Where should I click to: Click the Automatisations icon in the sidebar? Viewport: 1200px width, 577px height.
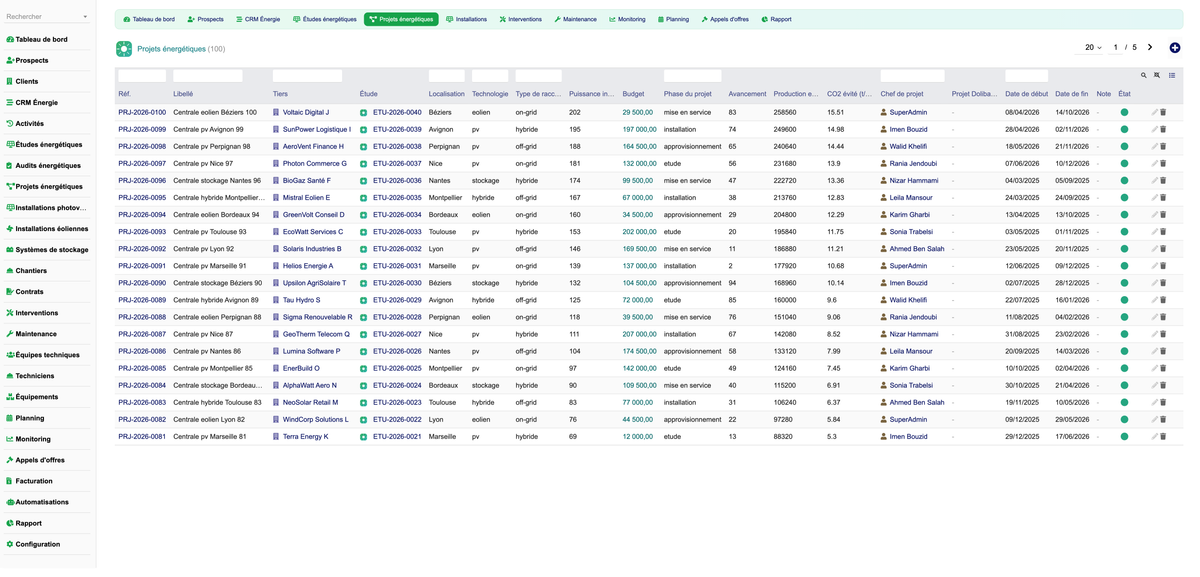tap(10, 502)
